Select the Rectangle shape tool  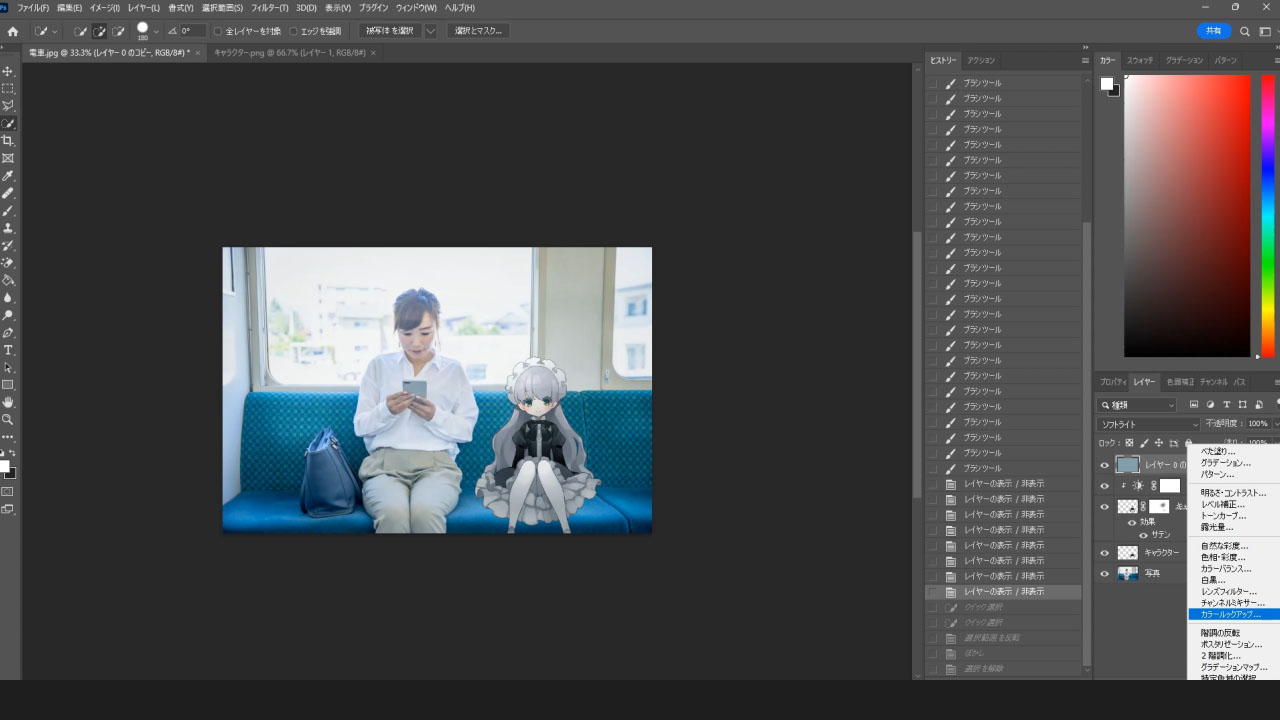[8, 385]
